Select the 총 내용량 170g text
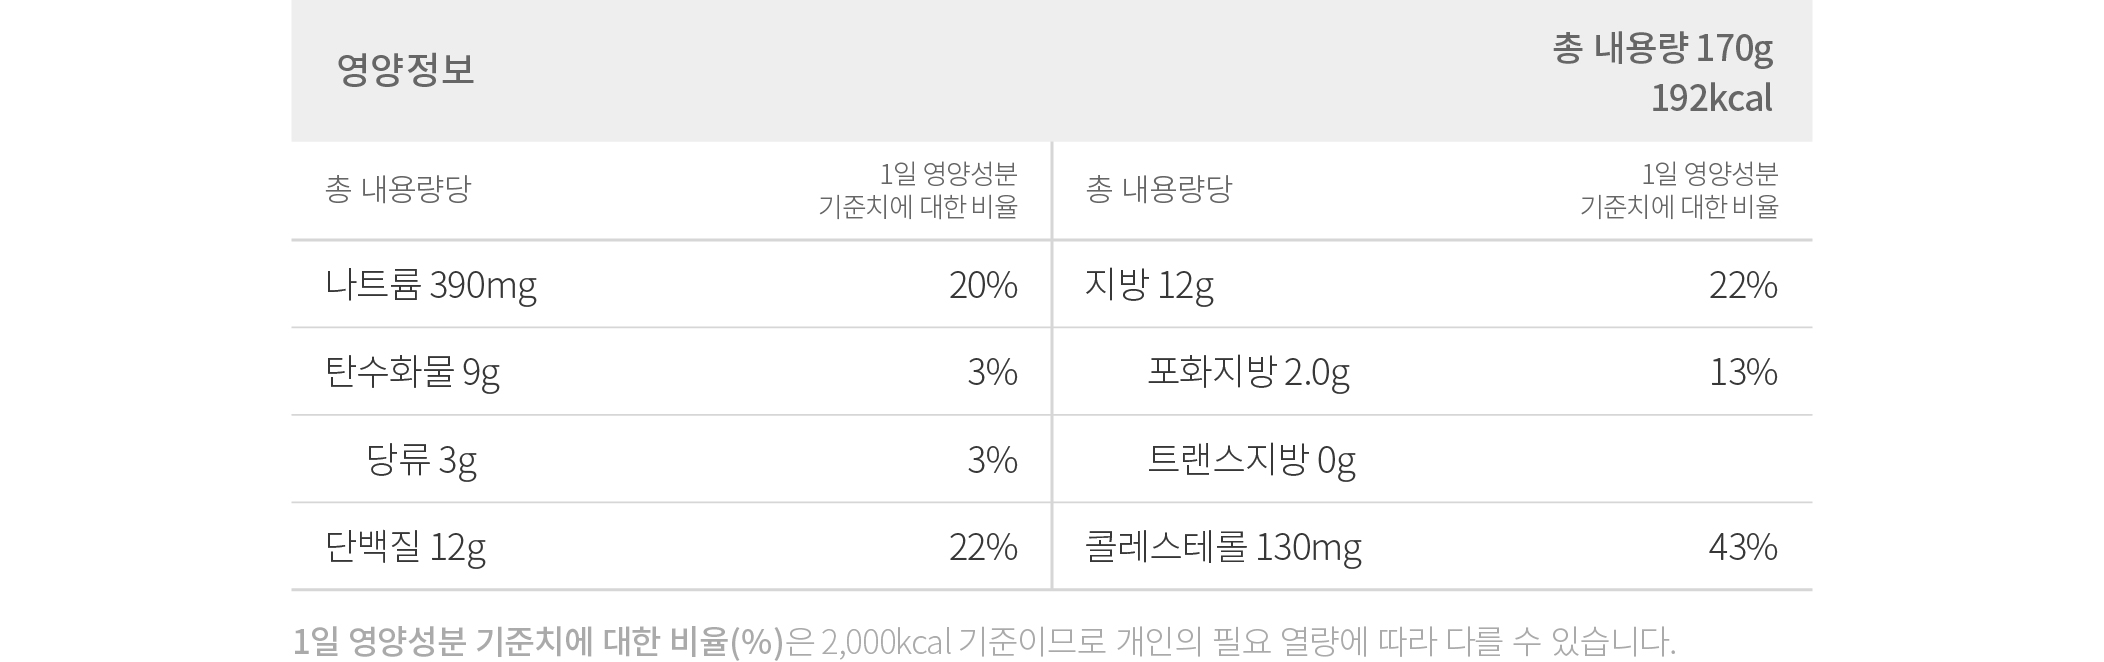 (x=1662, y=48)
